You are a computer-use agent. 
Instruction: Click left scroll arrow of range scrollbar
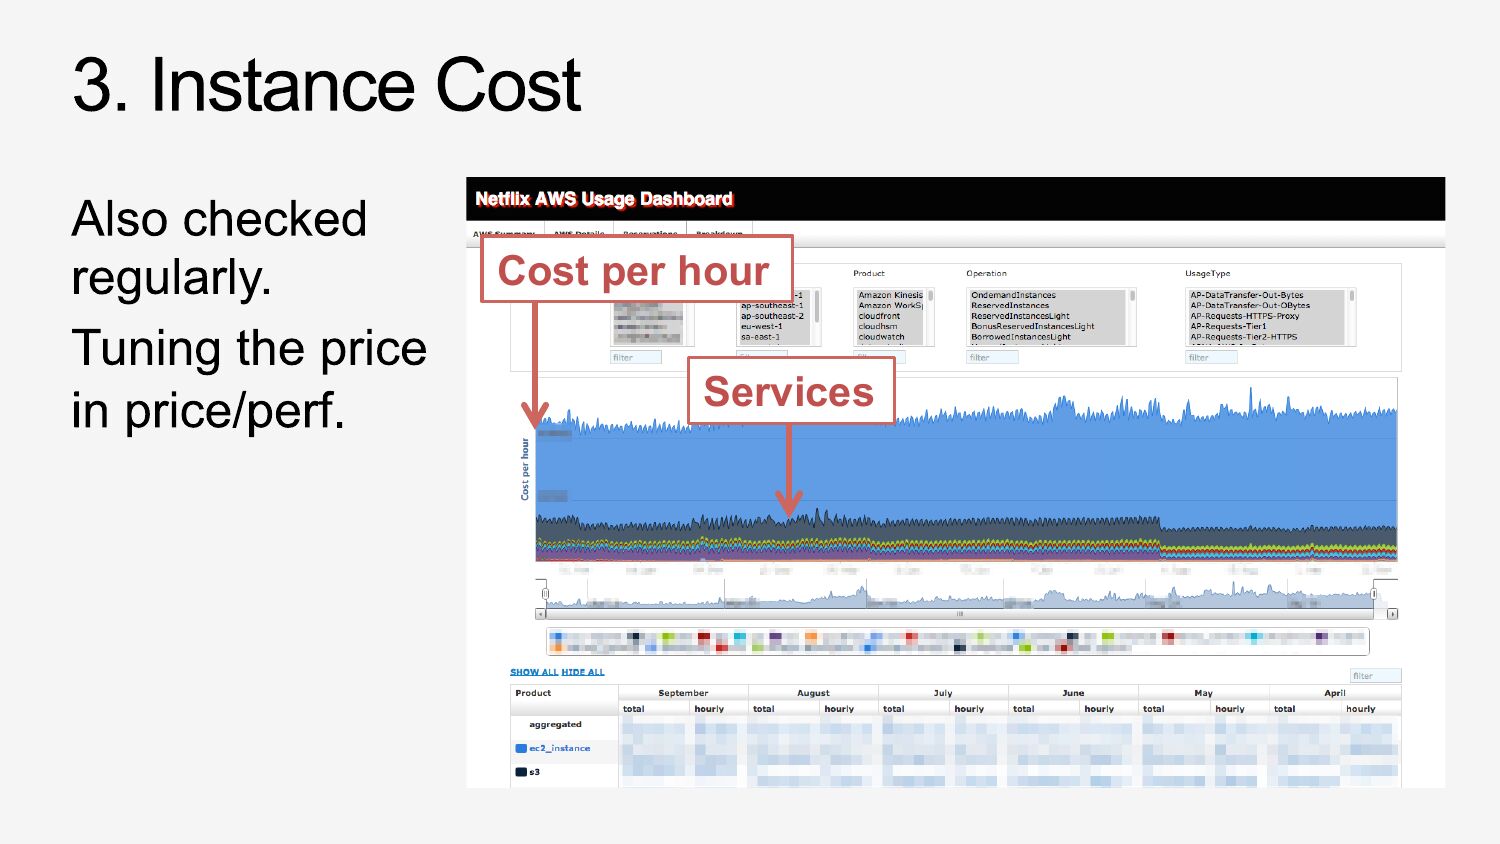pyautogui.click(x=541, y=614)
